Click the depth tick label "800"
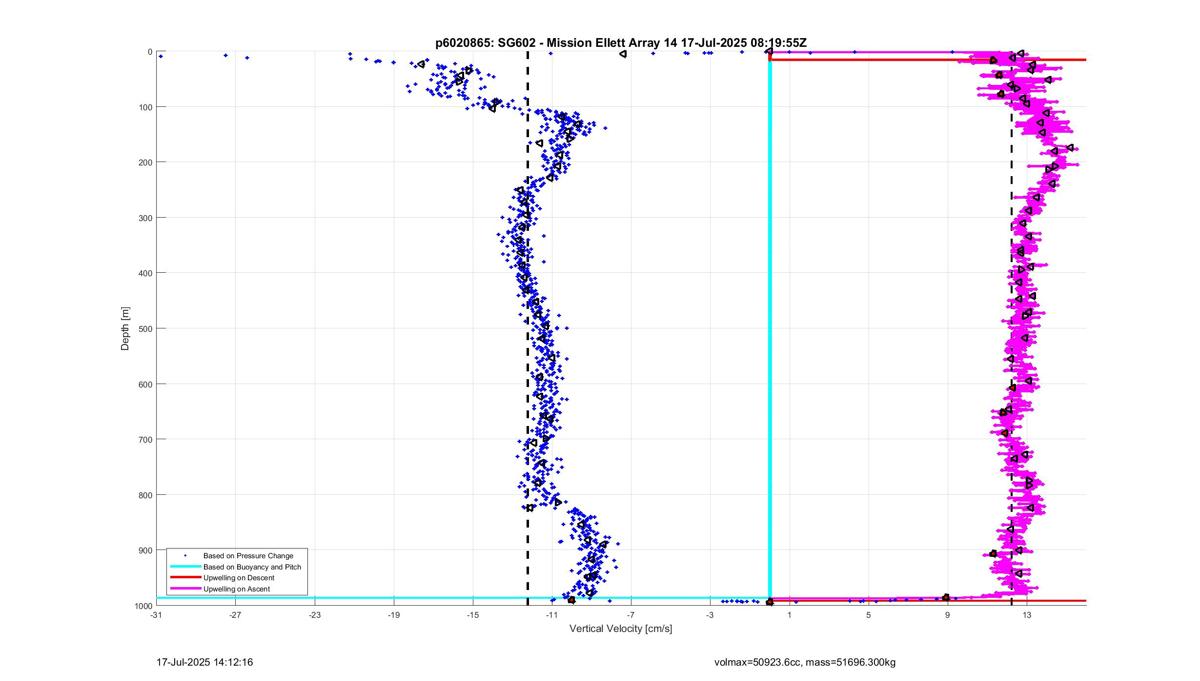 (144, 495)
